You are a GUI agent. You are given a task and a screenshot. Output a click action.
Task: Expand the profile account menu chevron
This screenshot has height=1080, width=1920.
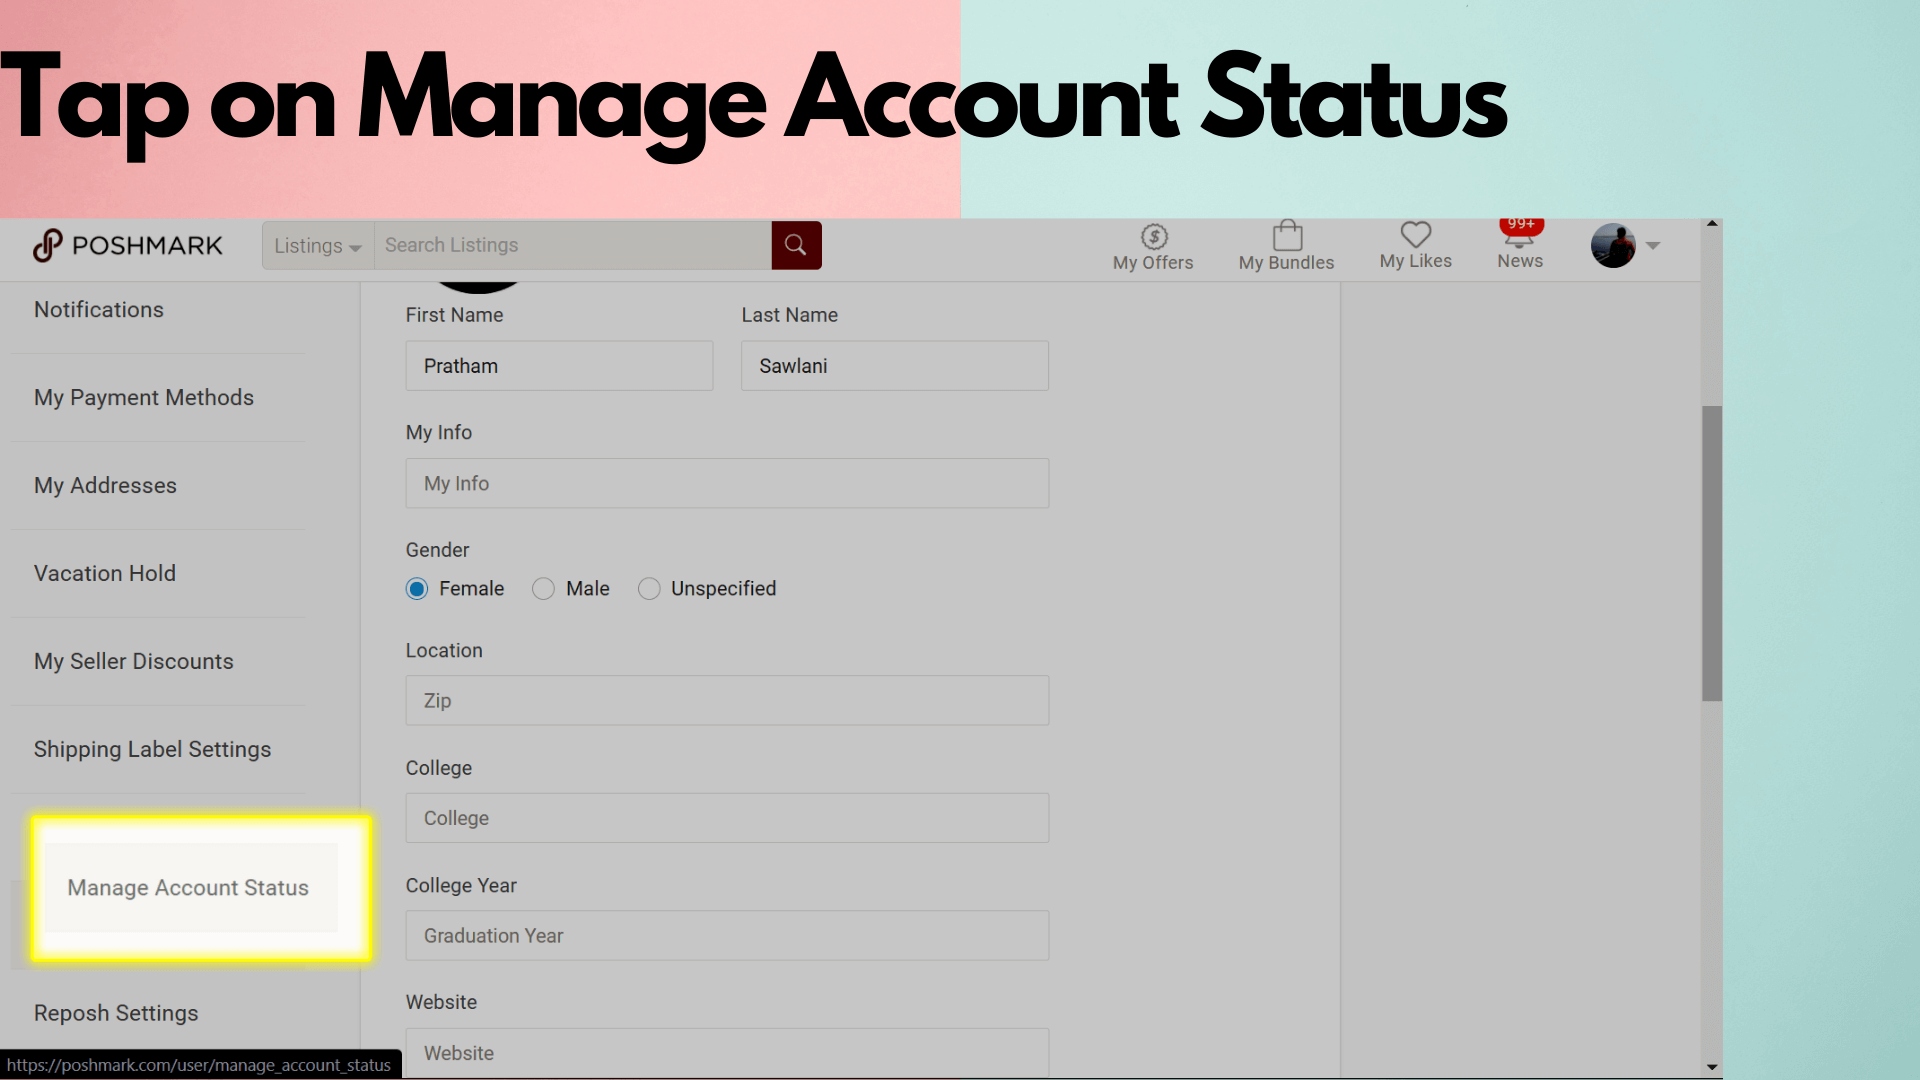pos(1652,245)
